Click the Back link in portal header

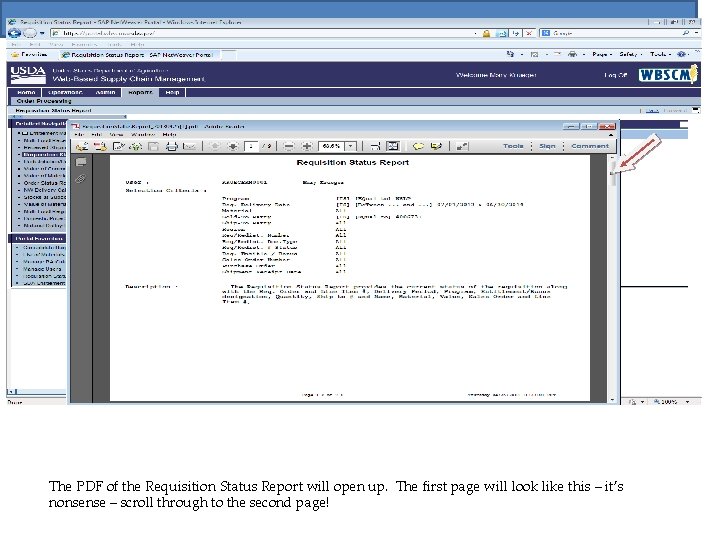coord(652,111)
